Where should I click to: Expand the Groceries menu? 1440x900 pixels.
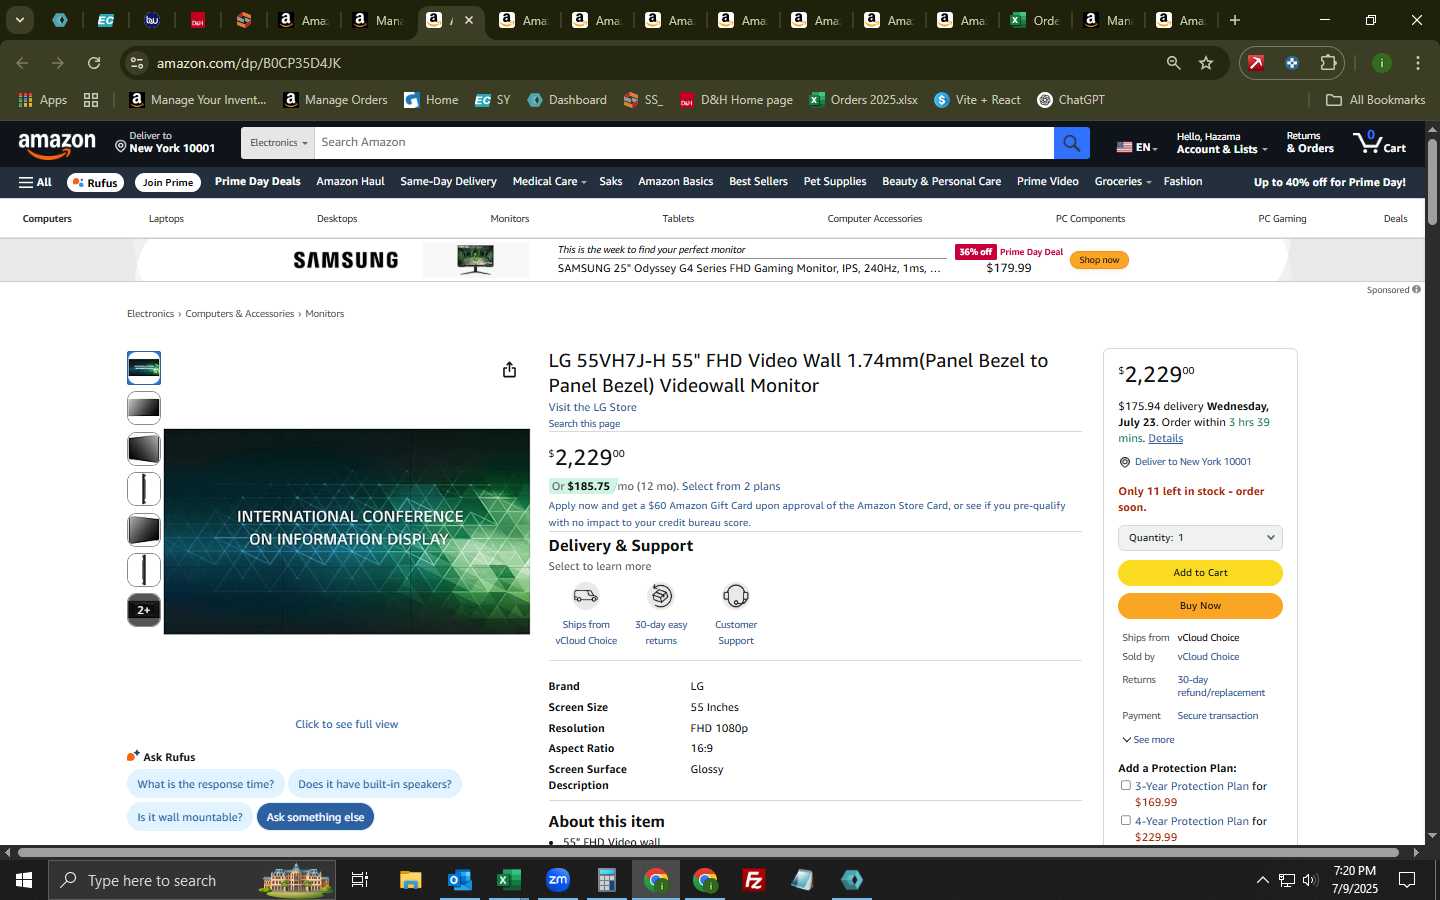click(1123, 182)
